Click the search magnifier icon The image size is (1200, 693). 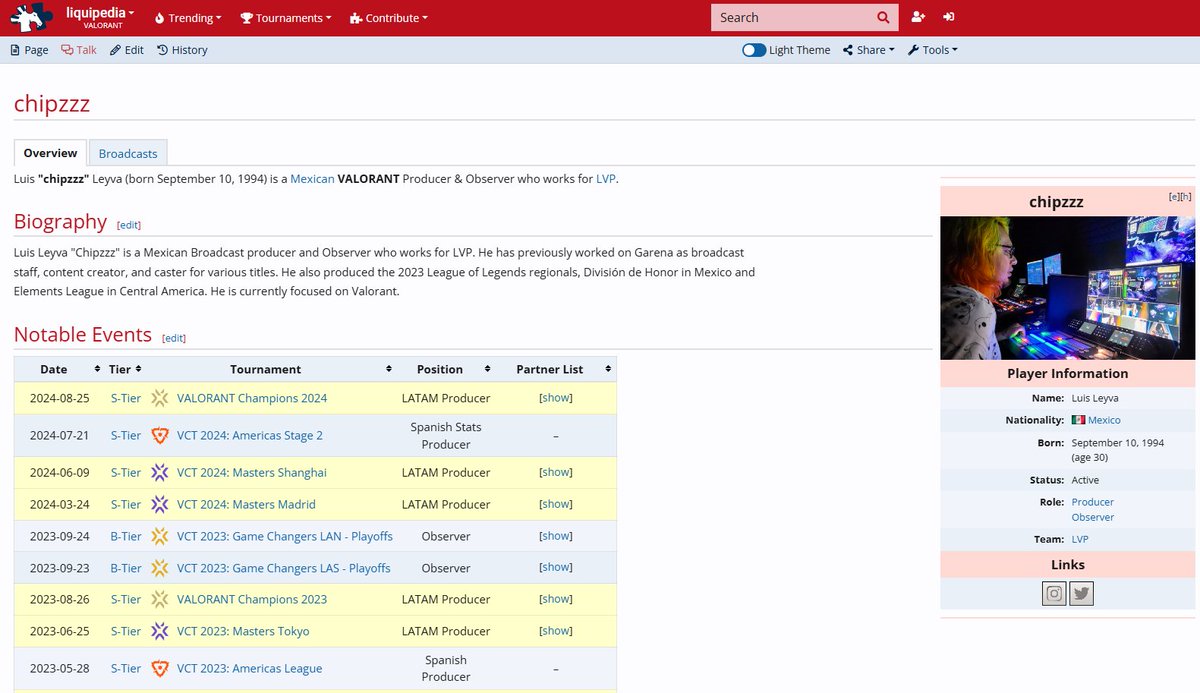[x=883, y=17]
